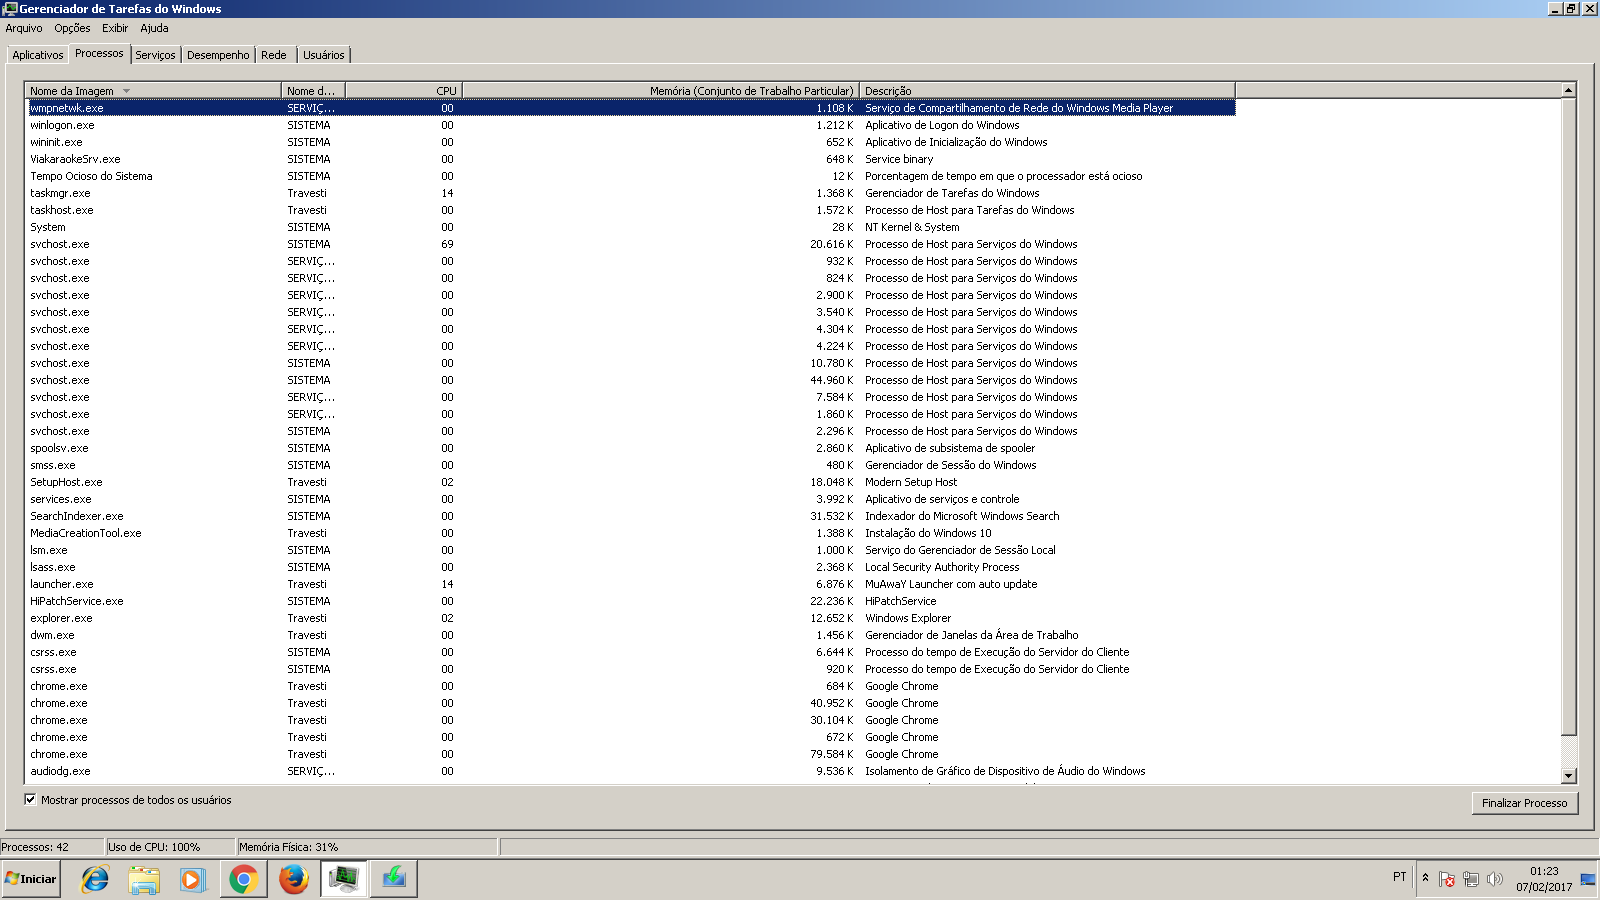
Task: Open the Iniciar start button
Action: [x=31, y=879]
